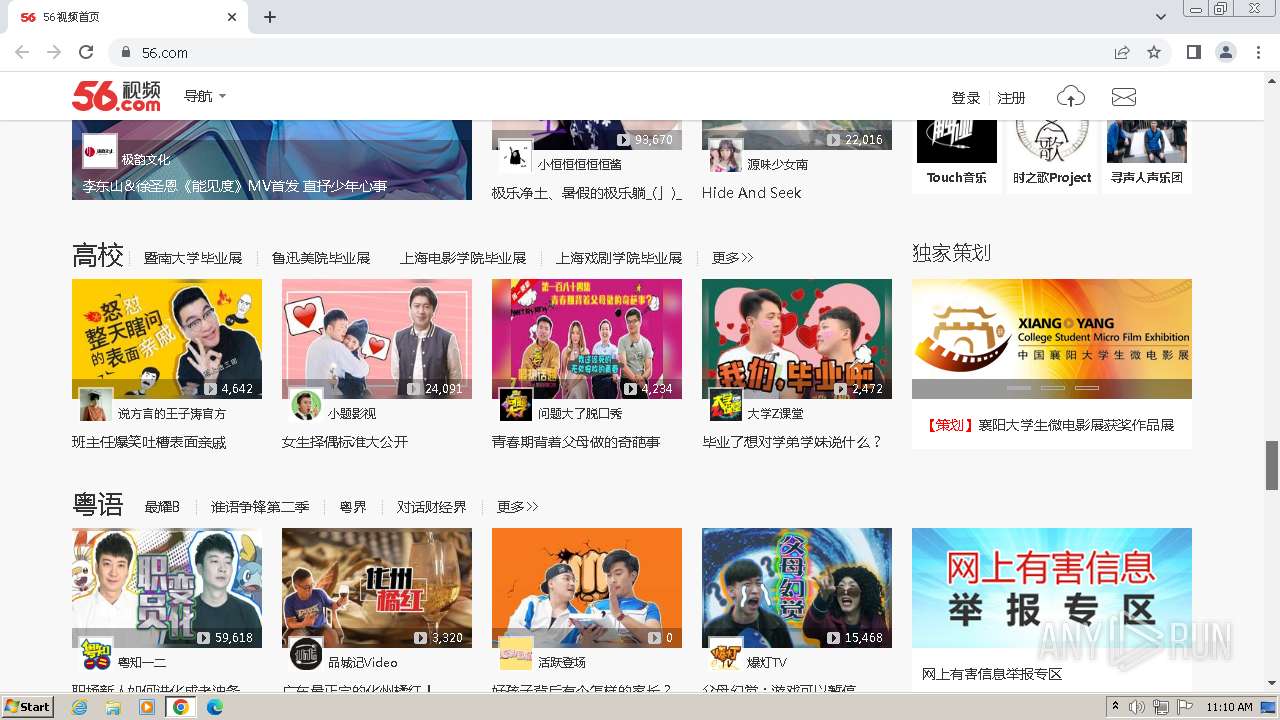Open video 班主任爆笑吐槽表面亲戚

(149, 442)
